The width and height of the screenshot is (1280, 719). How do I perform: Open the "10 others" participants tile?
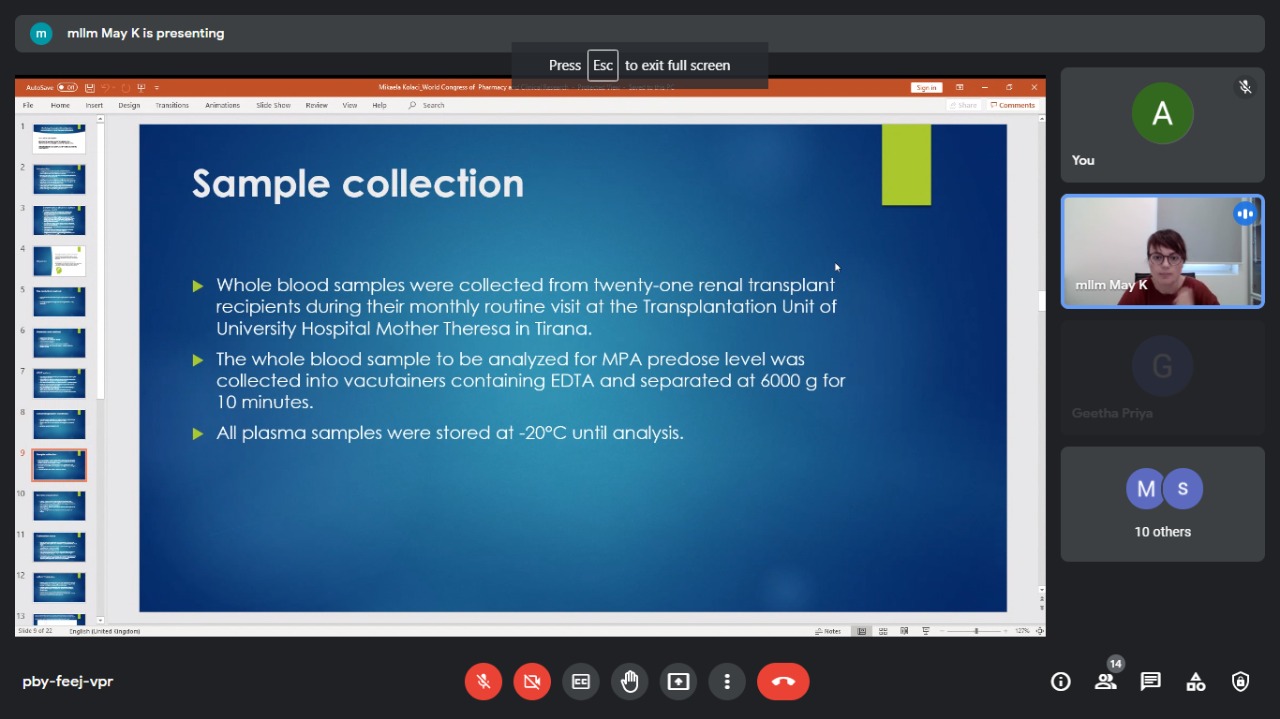tap(1162, 504)
